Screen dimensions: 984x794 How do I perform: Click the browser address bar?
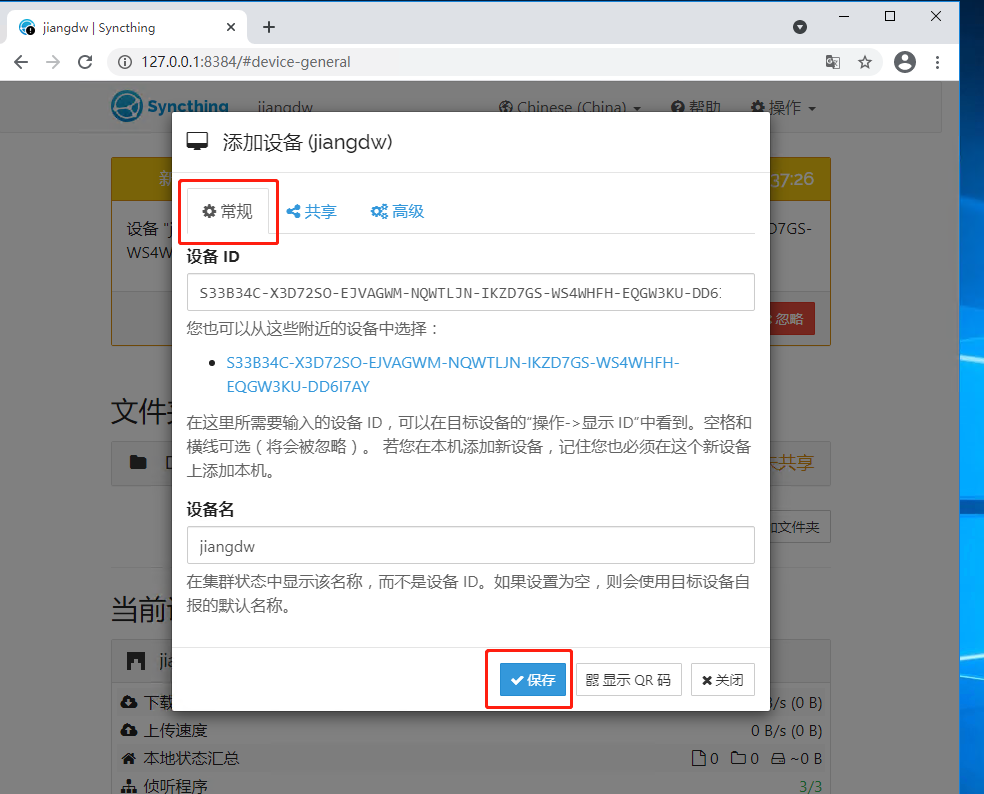coord(400,61)
